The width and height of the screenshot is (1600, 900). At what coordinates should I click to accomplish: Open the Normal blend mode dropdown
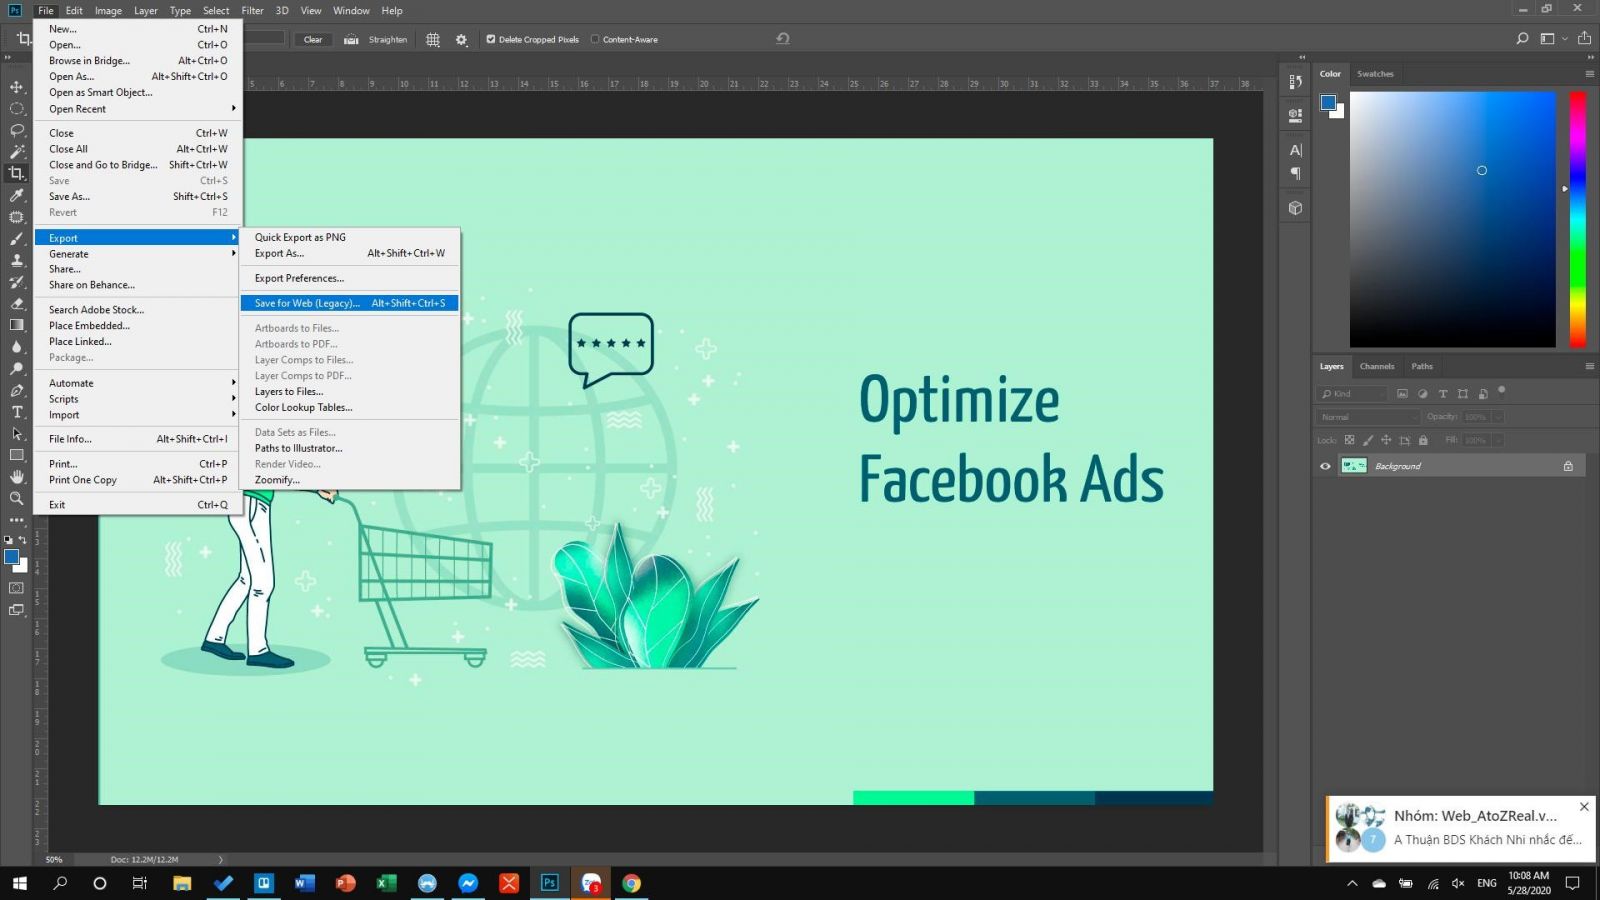click(1368, 417)
